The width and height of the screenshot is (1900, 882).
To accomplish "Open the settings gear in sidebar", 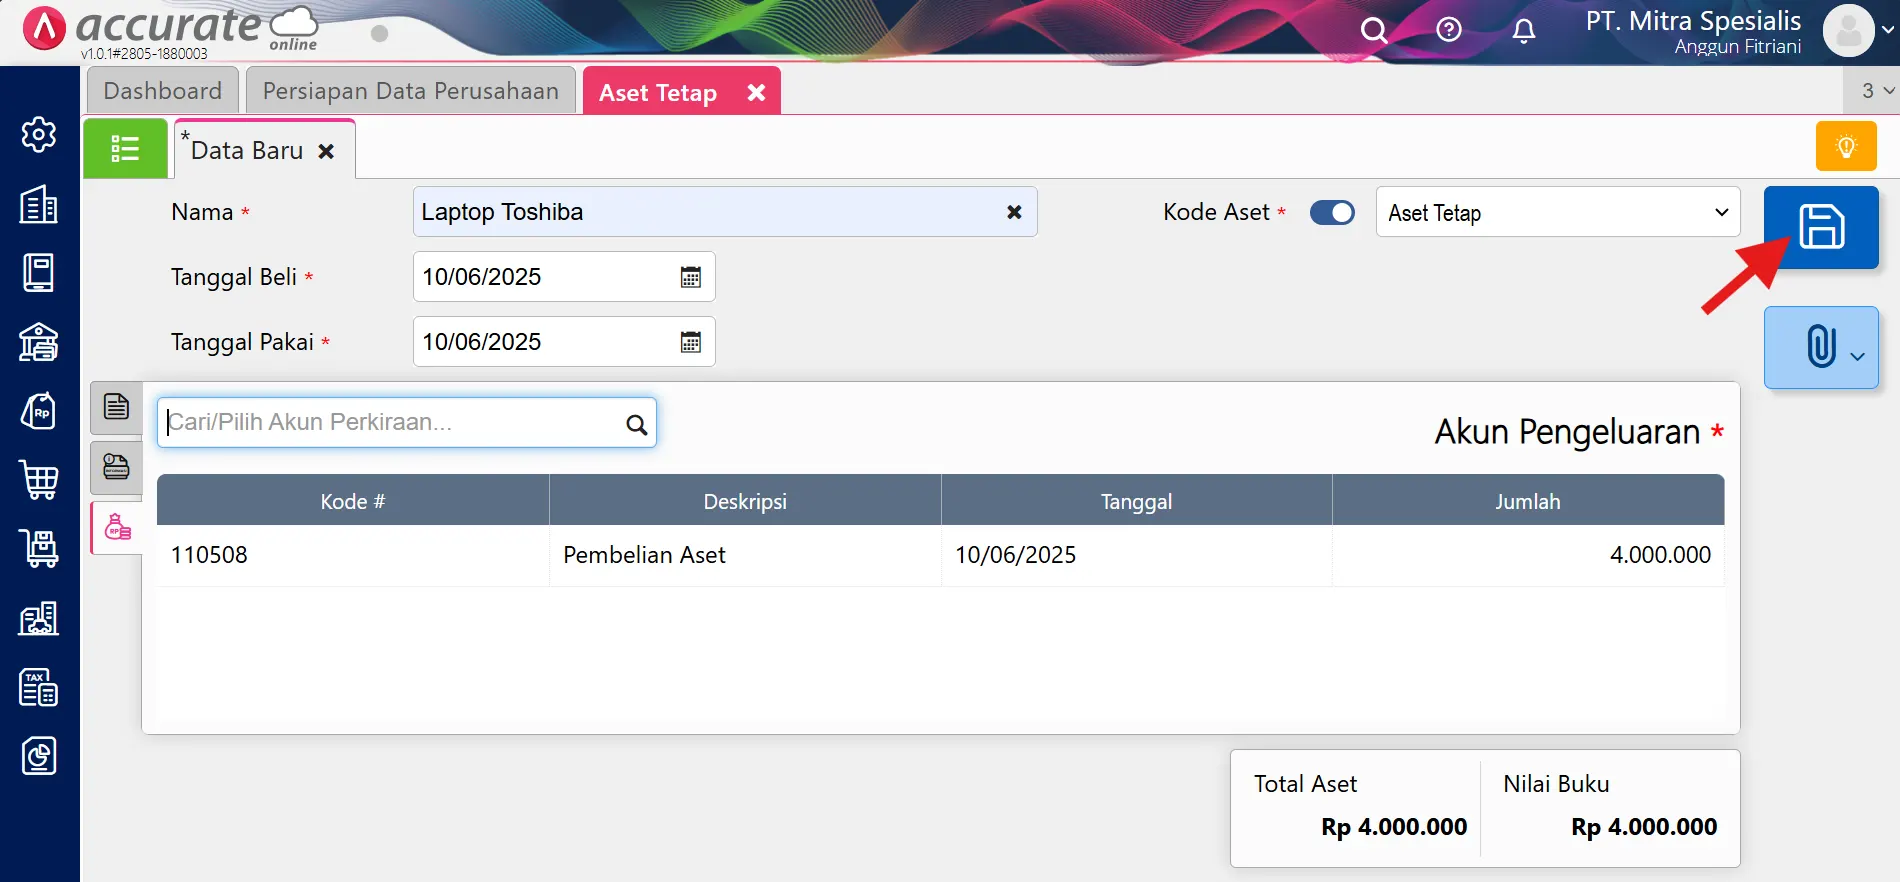I will [39, 134].
